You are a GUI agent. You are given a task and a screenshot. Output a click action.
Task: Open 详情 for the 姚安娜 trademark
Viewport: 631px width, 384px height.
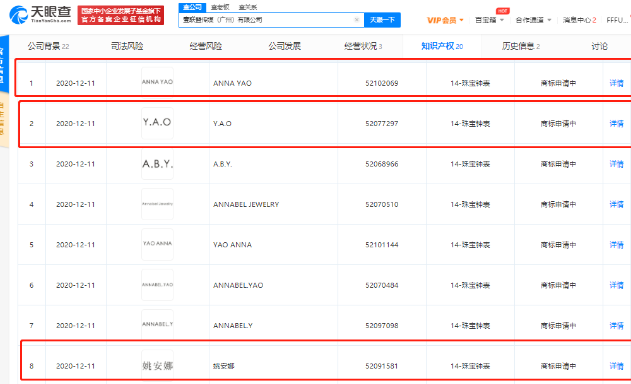pos(616,366)
